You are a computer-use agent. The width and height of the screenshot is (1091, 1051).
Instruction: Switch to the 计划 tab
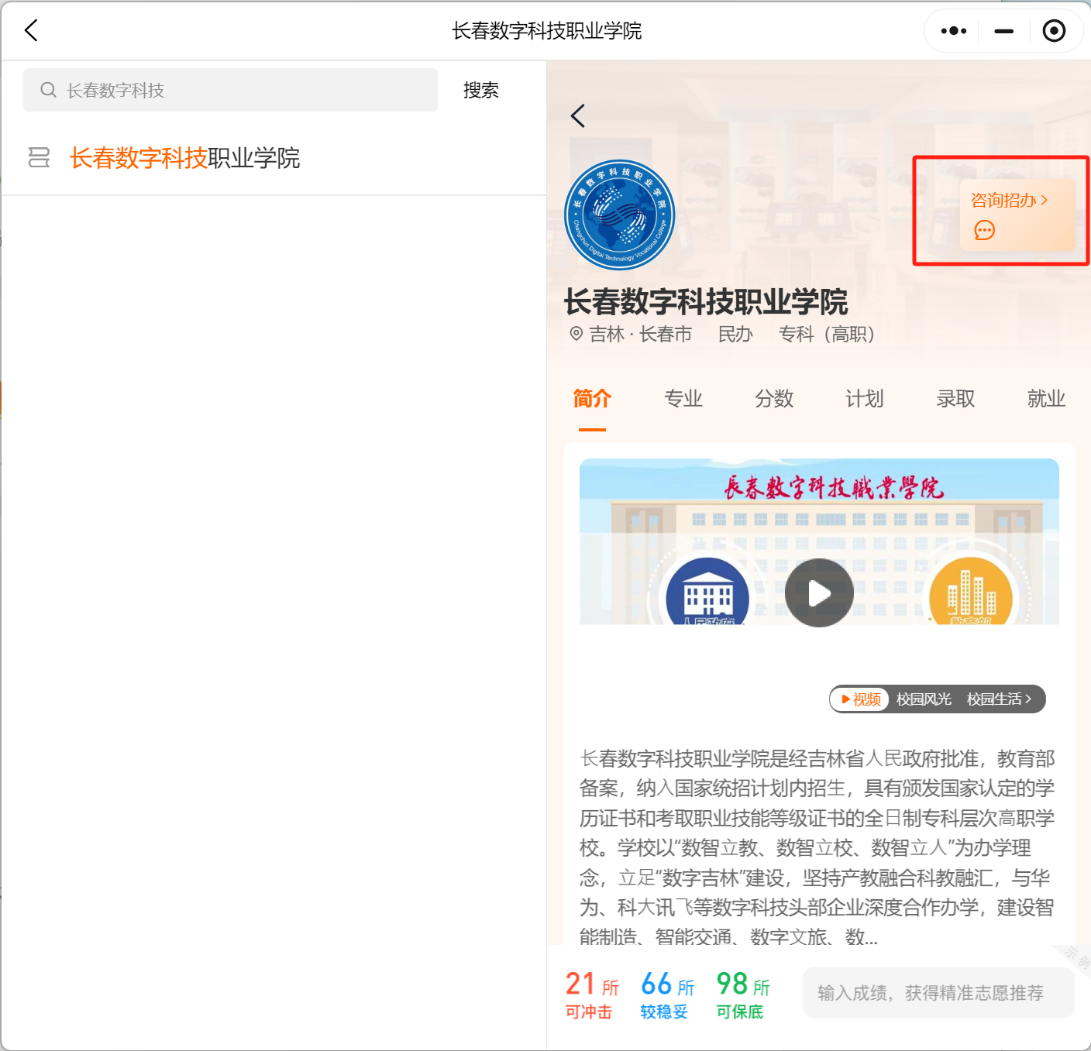[864, 399]
